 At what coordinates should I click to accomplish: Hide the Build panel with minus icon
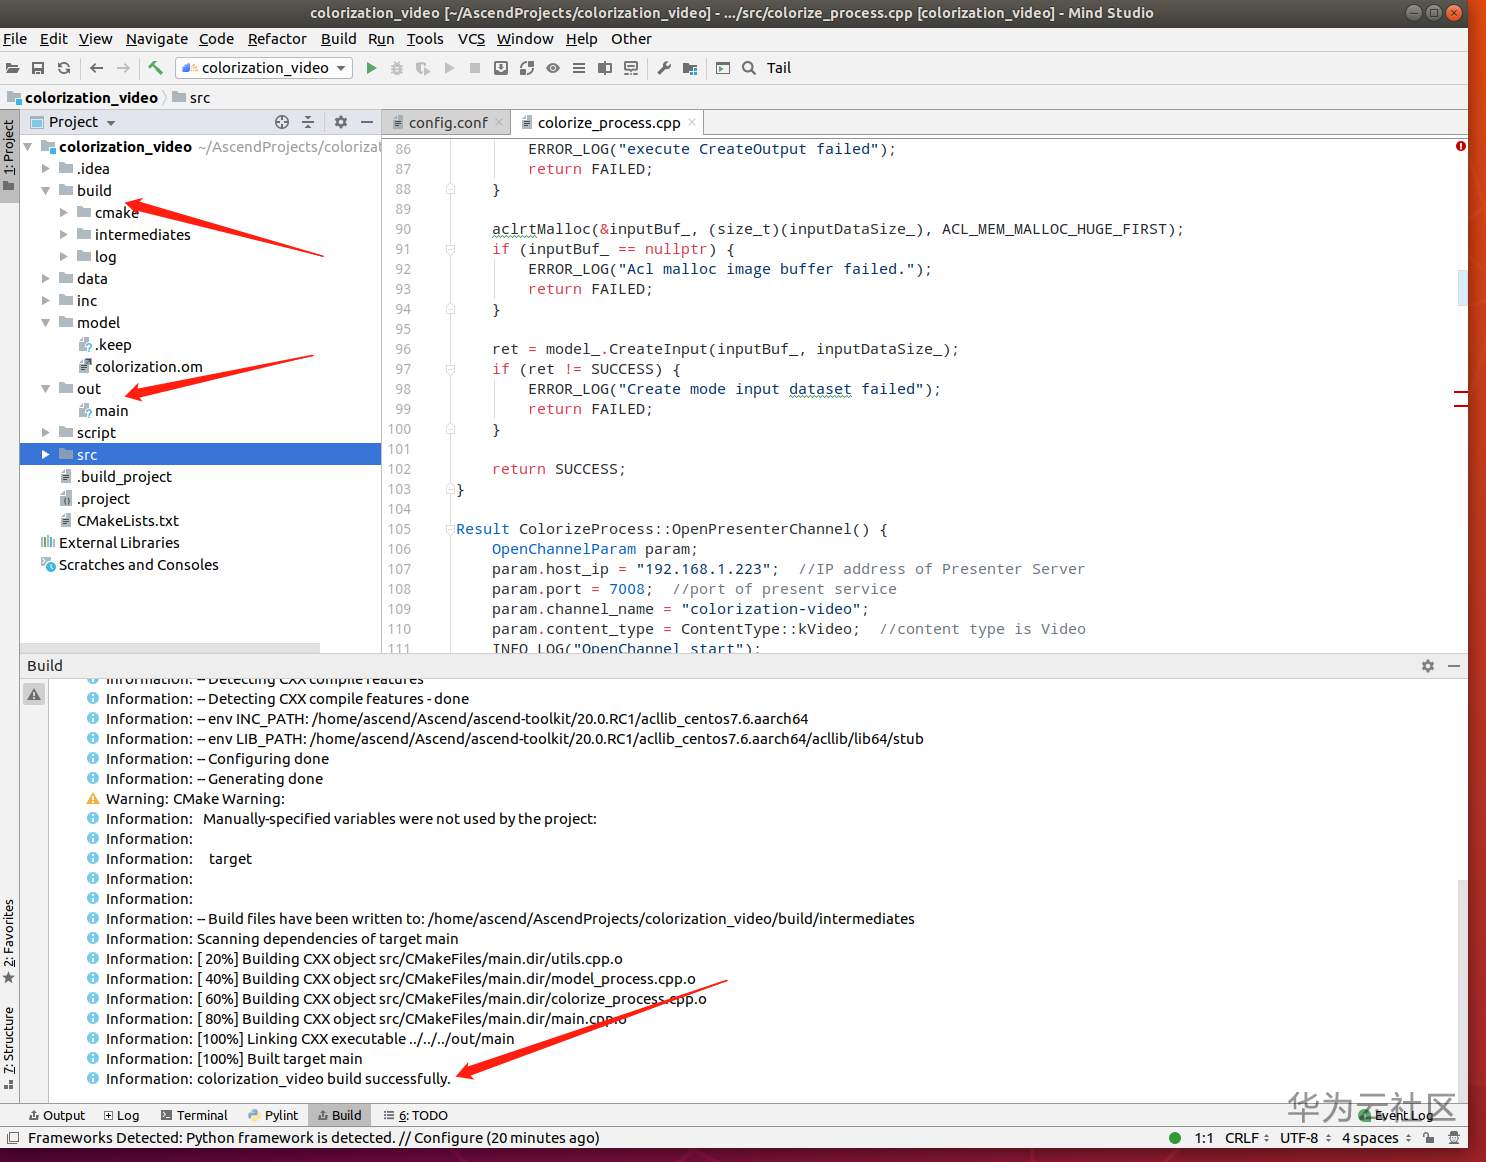[1454, 666]
